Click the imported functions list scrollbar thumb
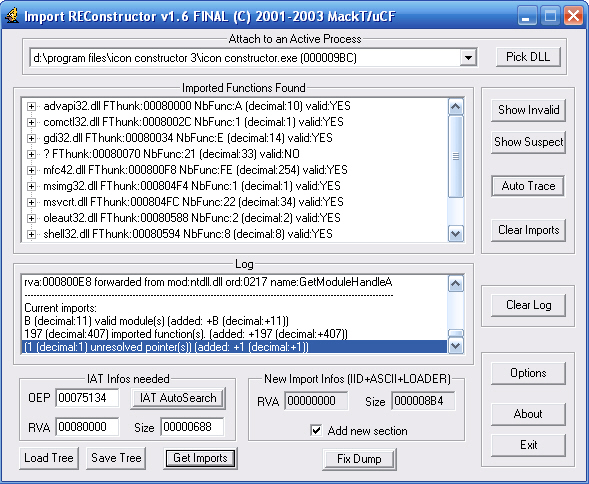Viewport: 589px width, 484px height. click(456, 156)
